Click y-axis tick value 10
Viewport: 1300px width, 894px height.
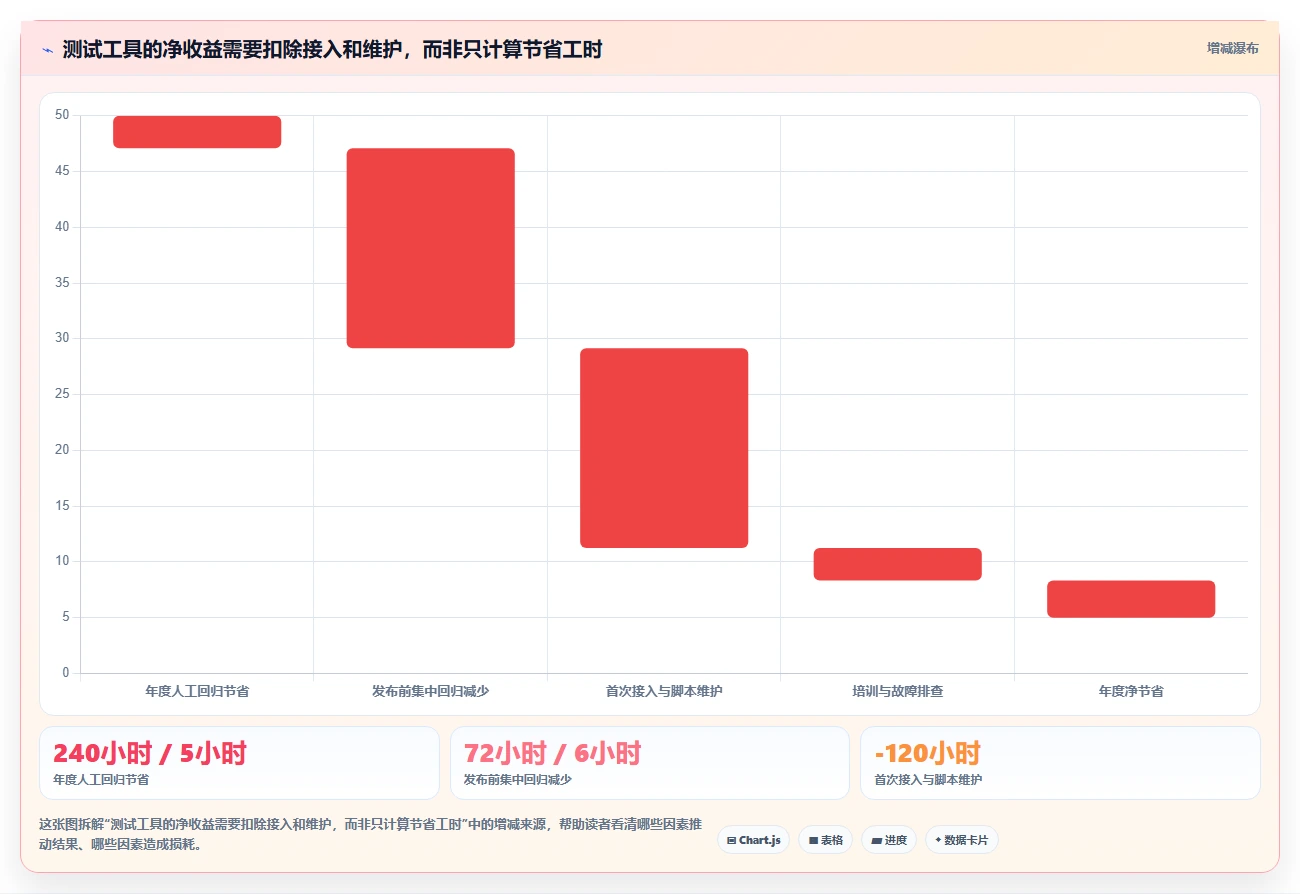click(x=62, y=561)
